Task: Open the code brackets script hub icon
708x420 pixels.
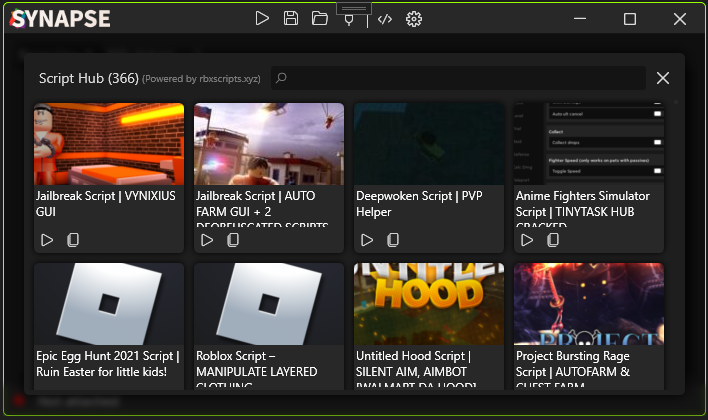Action: coord(385,19)
